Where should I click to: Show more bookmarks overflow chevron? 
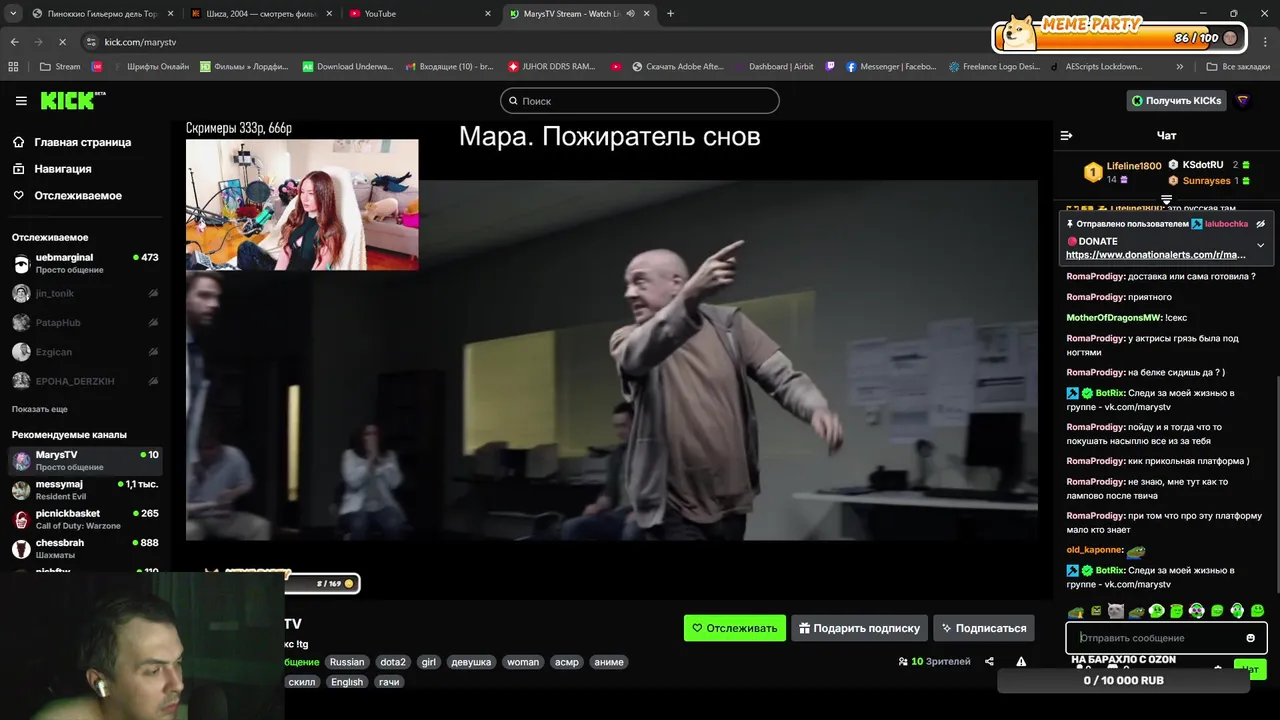tap(1180, 67)
